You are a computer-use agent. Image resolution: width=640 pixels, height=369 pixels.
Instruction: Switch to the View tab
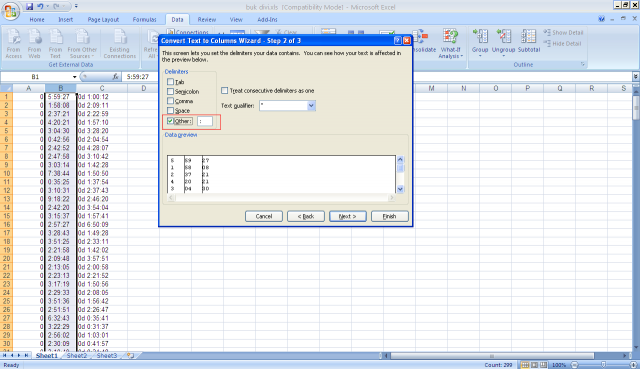236,19
